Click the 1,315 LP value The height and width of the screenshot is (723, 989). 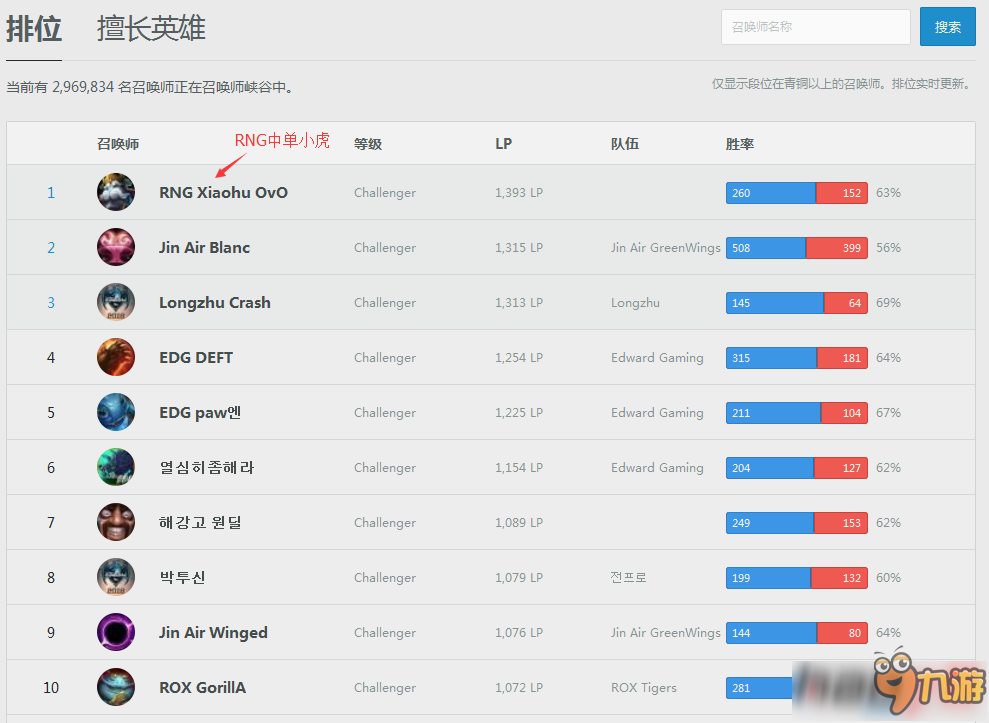pyautogui.click(x=519, y=247)
